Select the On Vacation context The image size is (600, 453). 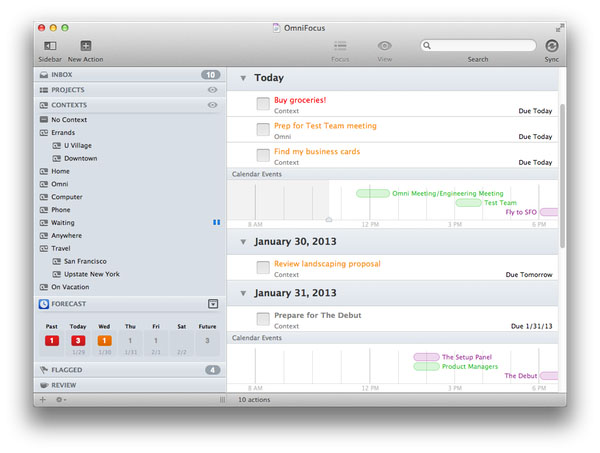[130, 287]
